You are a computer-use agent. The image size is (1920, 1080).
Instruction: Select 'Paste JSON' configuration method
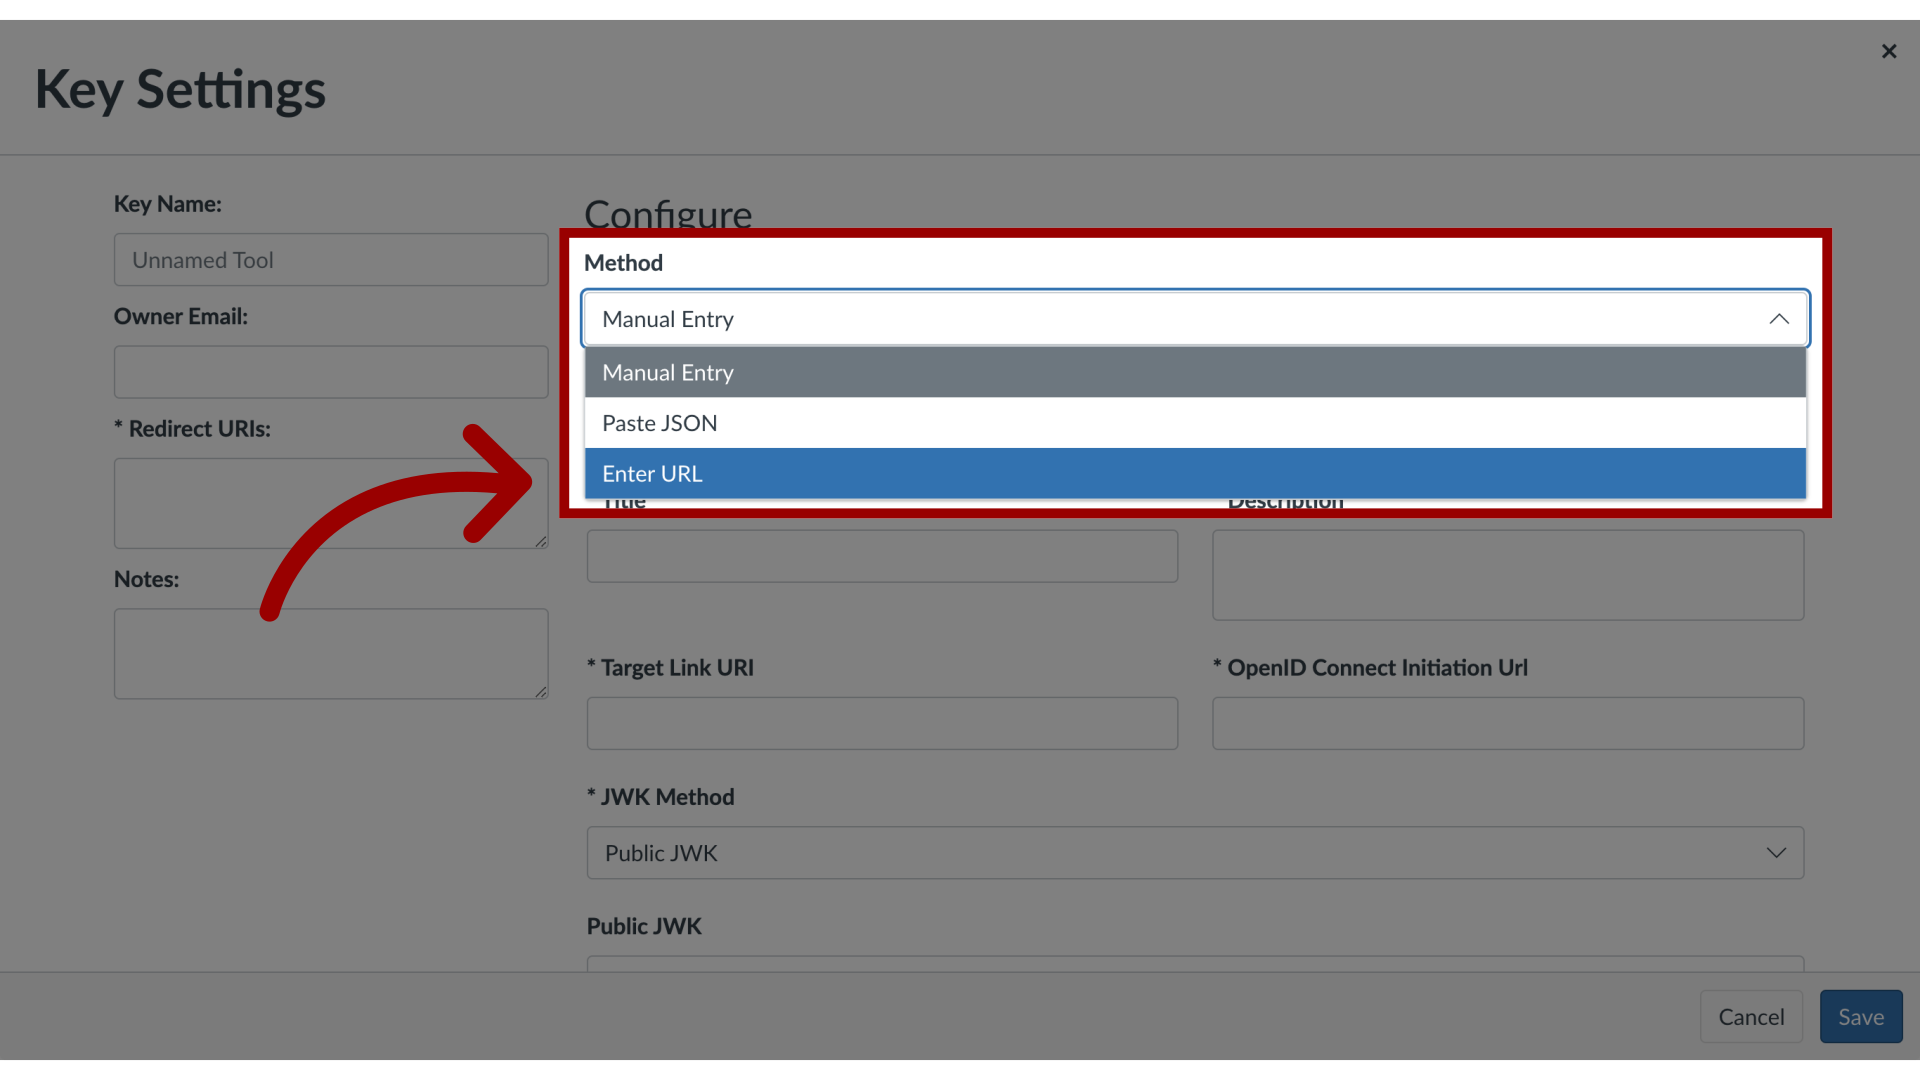click(x=1196, y=422)
